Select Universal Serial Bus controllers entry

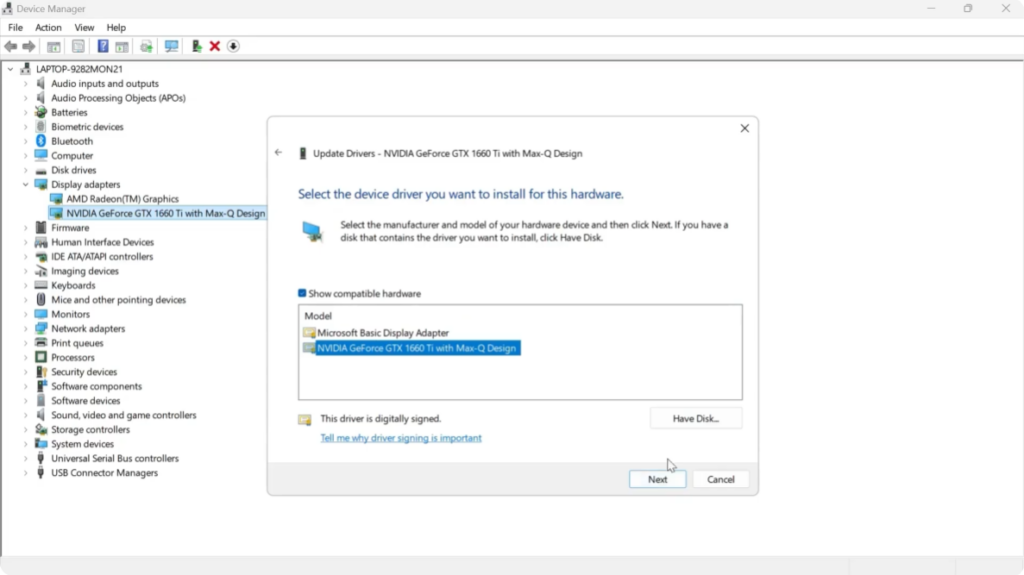[115, 458]
